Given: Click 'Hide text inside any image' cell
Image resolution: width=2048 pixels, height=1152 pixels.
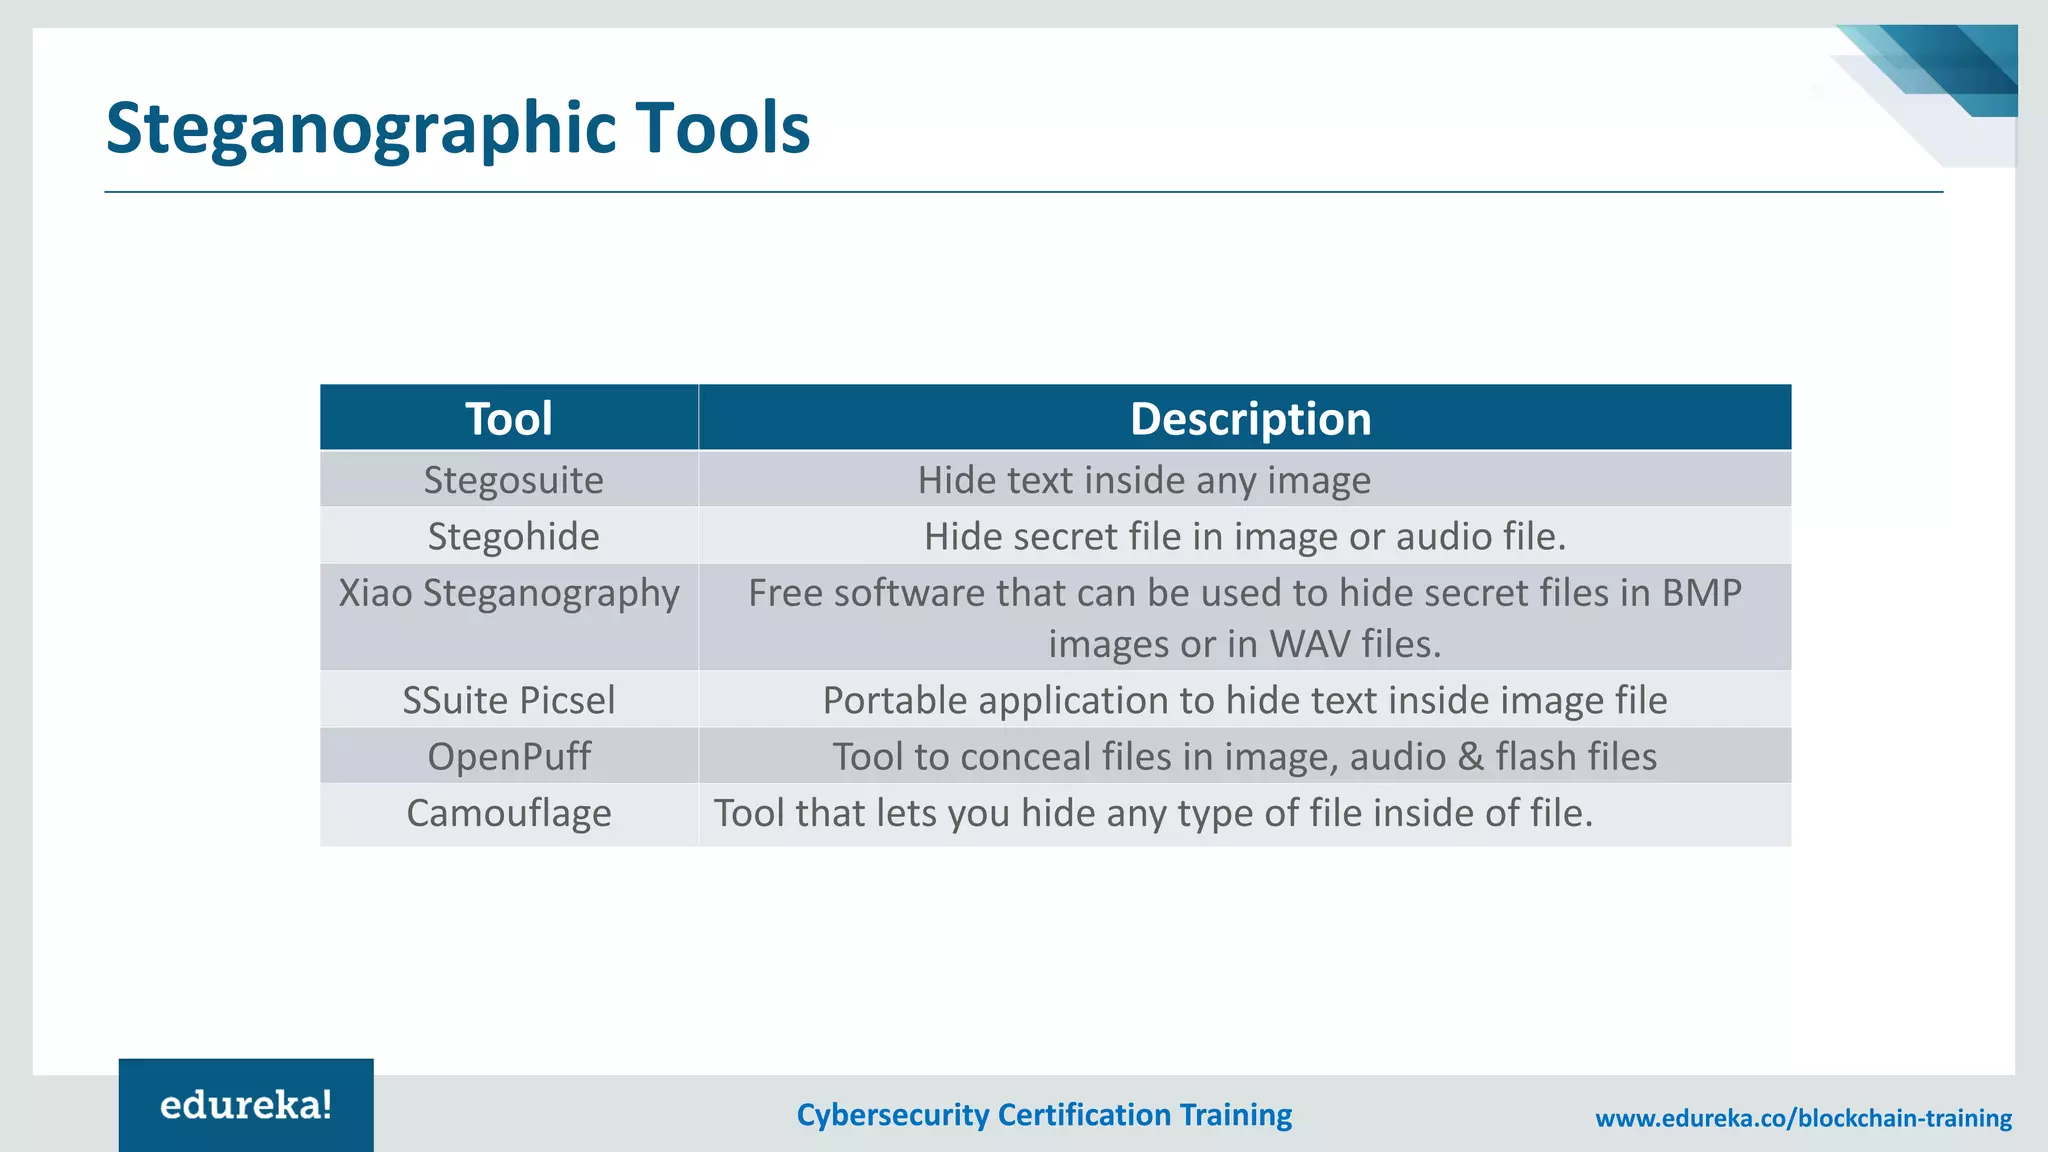Looking at the screenshot, I should [1245, 480].
